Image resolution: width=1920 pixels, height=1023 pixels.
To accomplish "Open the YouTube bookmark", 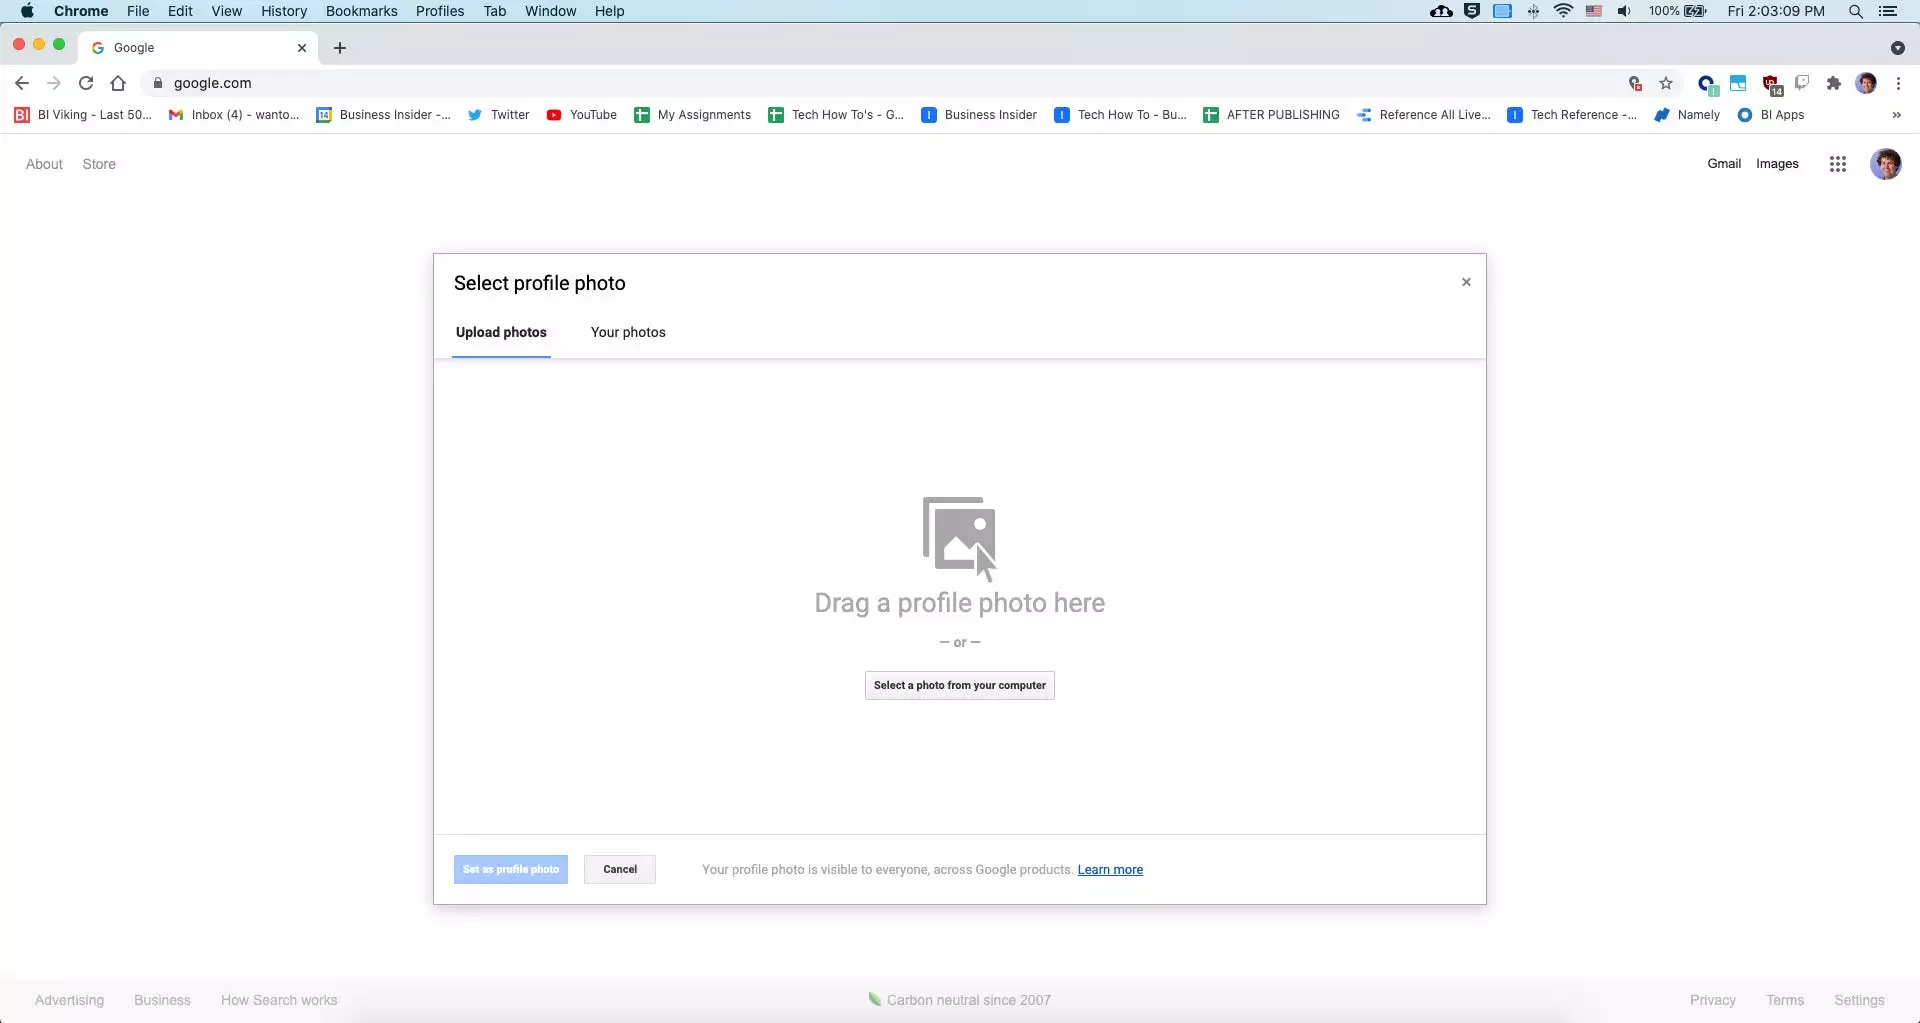I will click(582, 115).
